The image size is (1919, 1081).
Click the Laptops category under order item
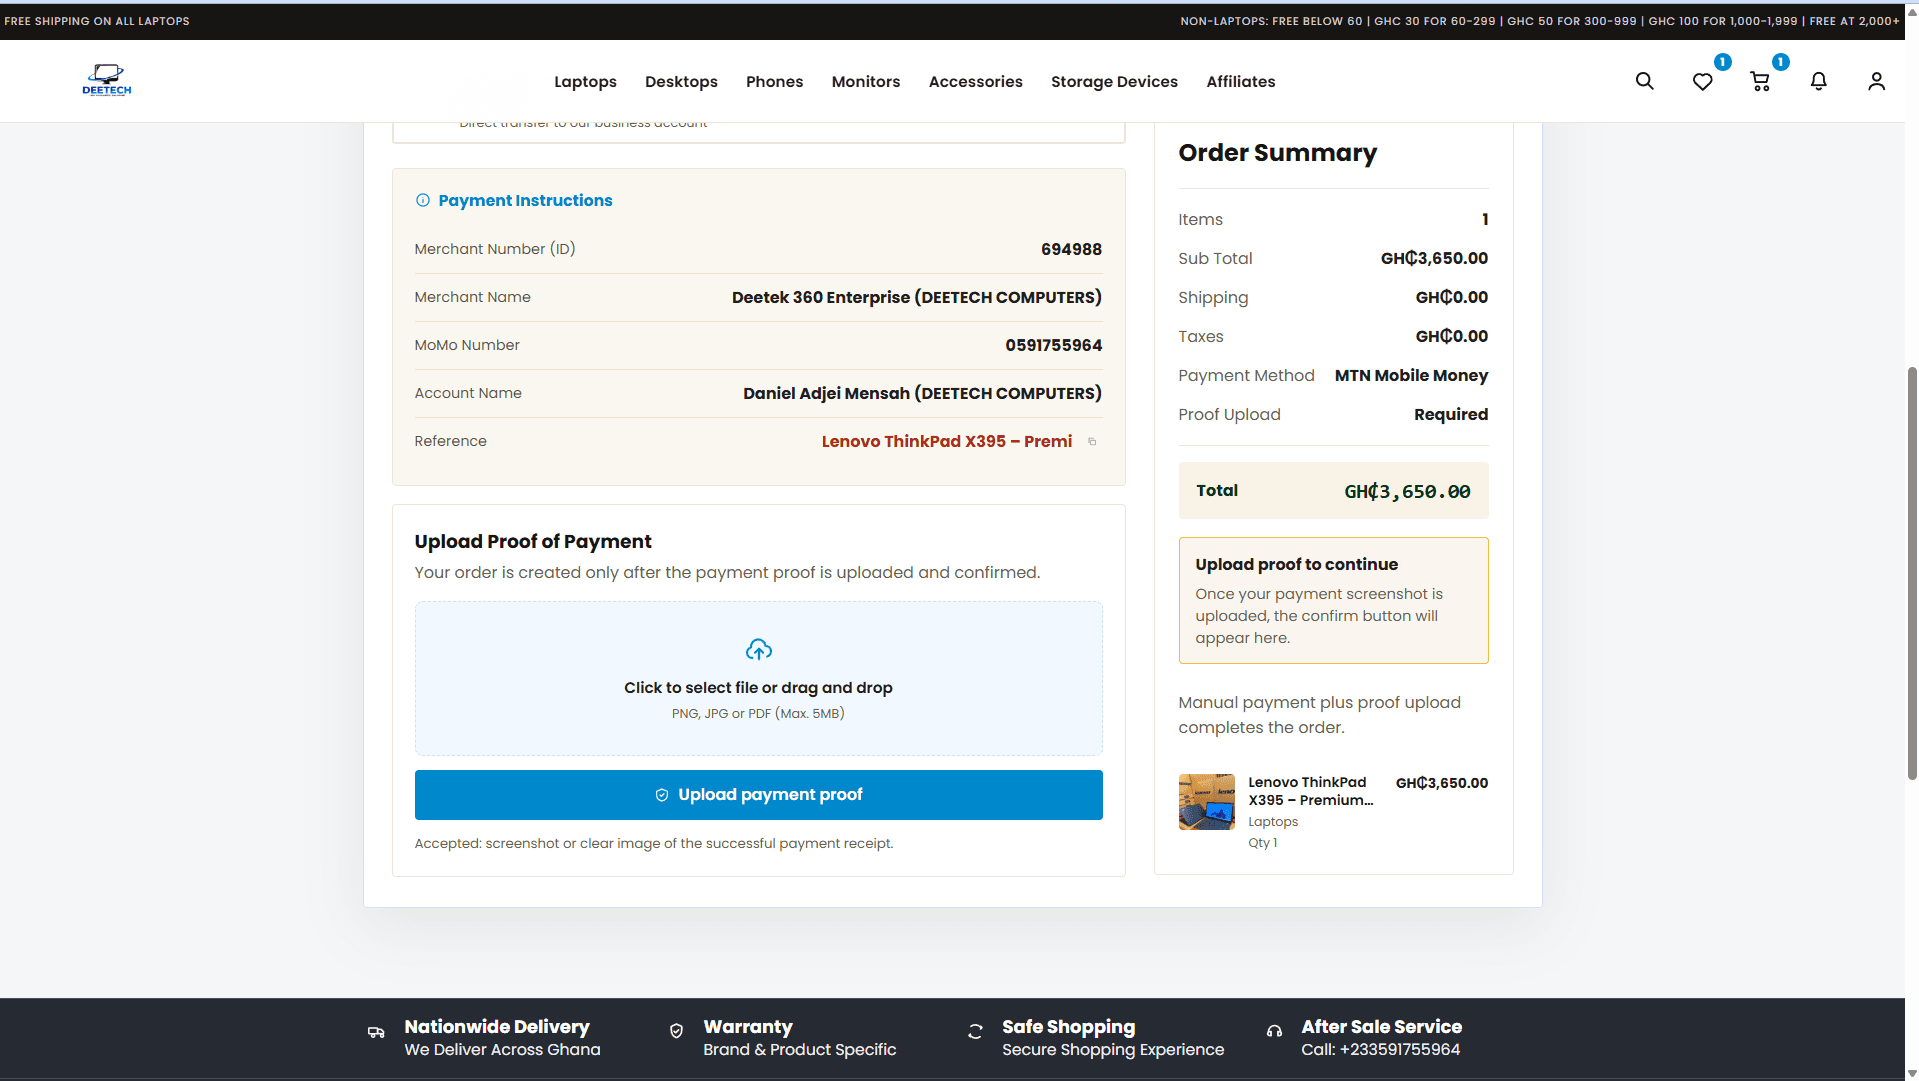point(1273,822)
